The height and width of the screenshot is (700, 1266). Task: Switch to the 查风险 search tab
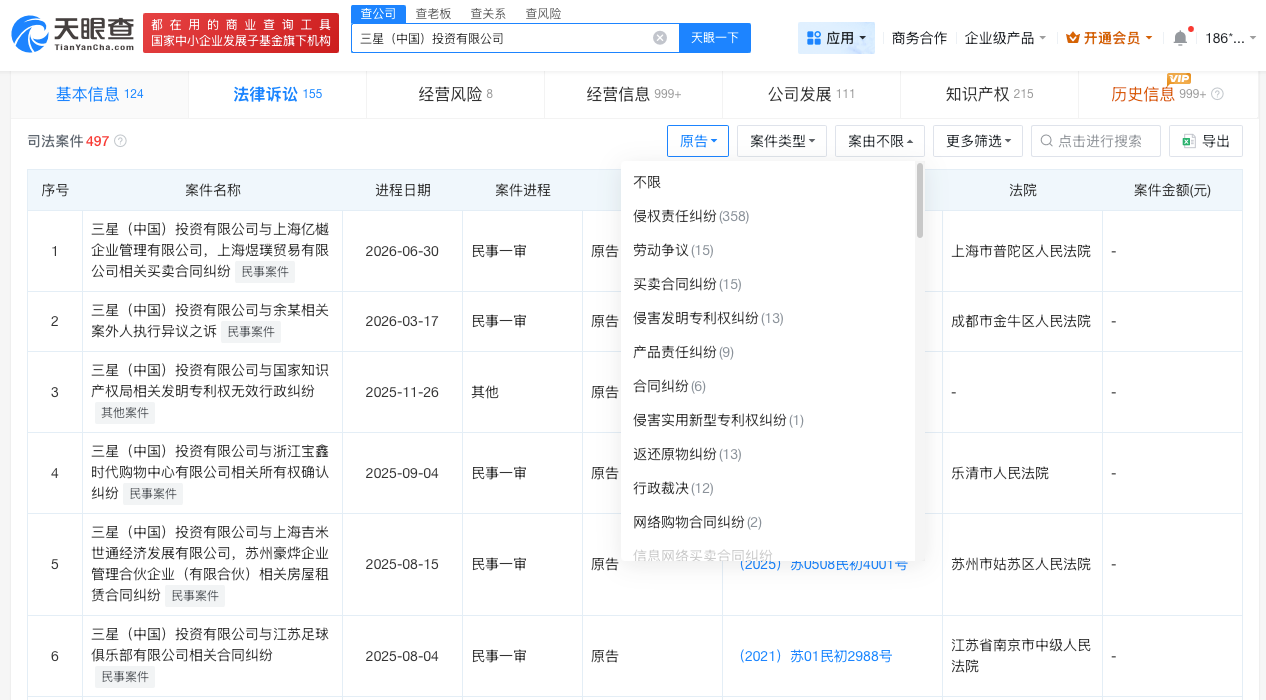(x=542, y=13)
